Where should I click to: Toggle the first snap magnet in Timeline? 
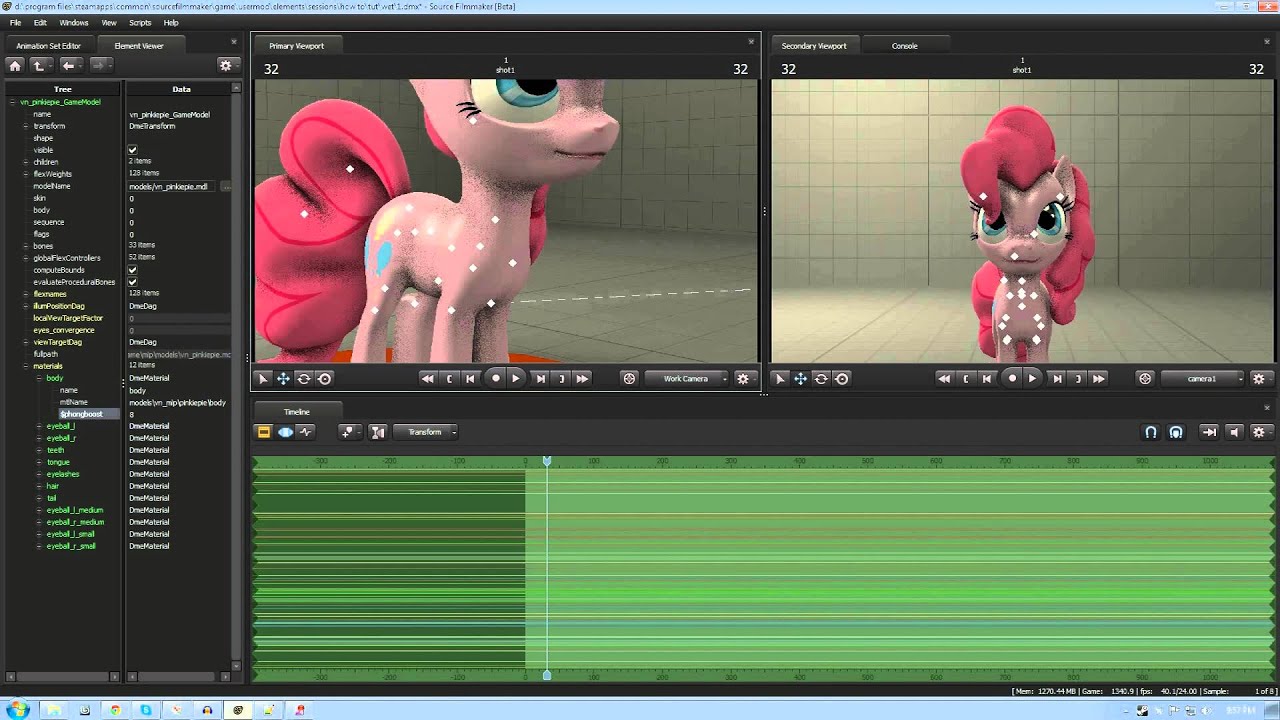pos(1151,432)
